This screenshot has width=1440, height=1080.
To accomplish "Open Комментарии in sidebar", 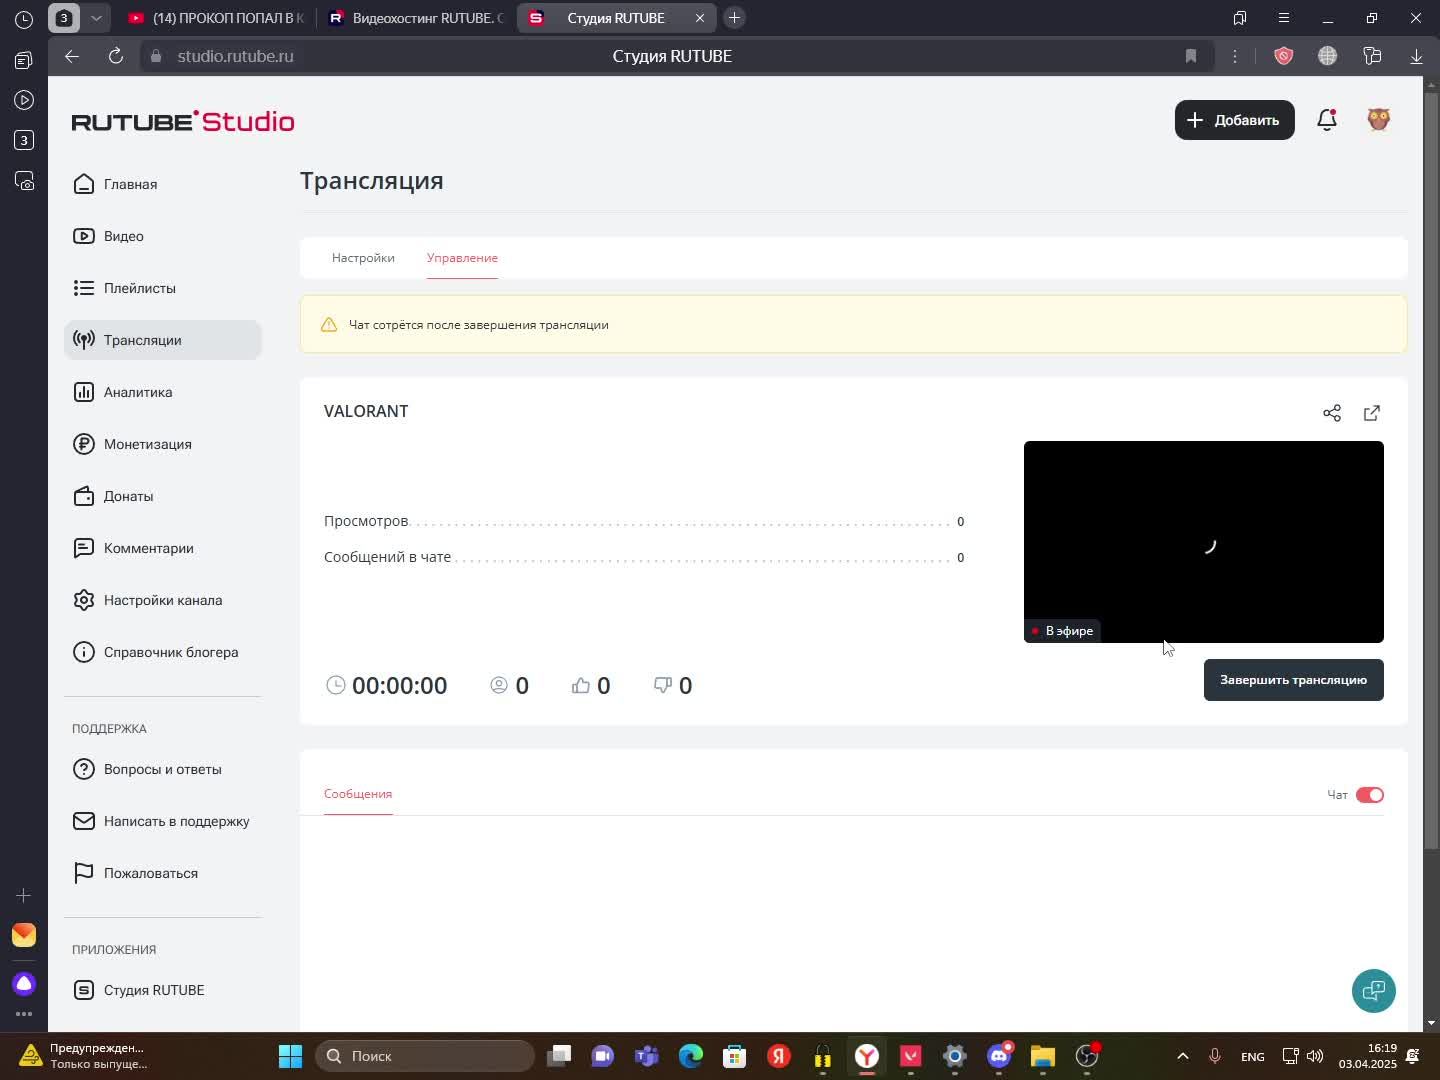I will 162,548.
